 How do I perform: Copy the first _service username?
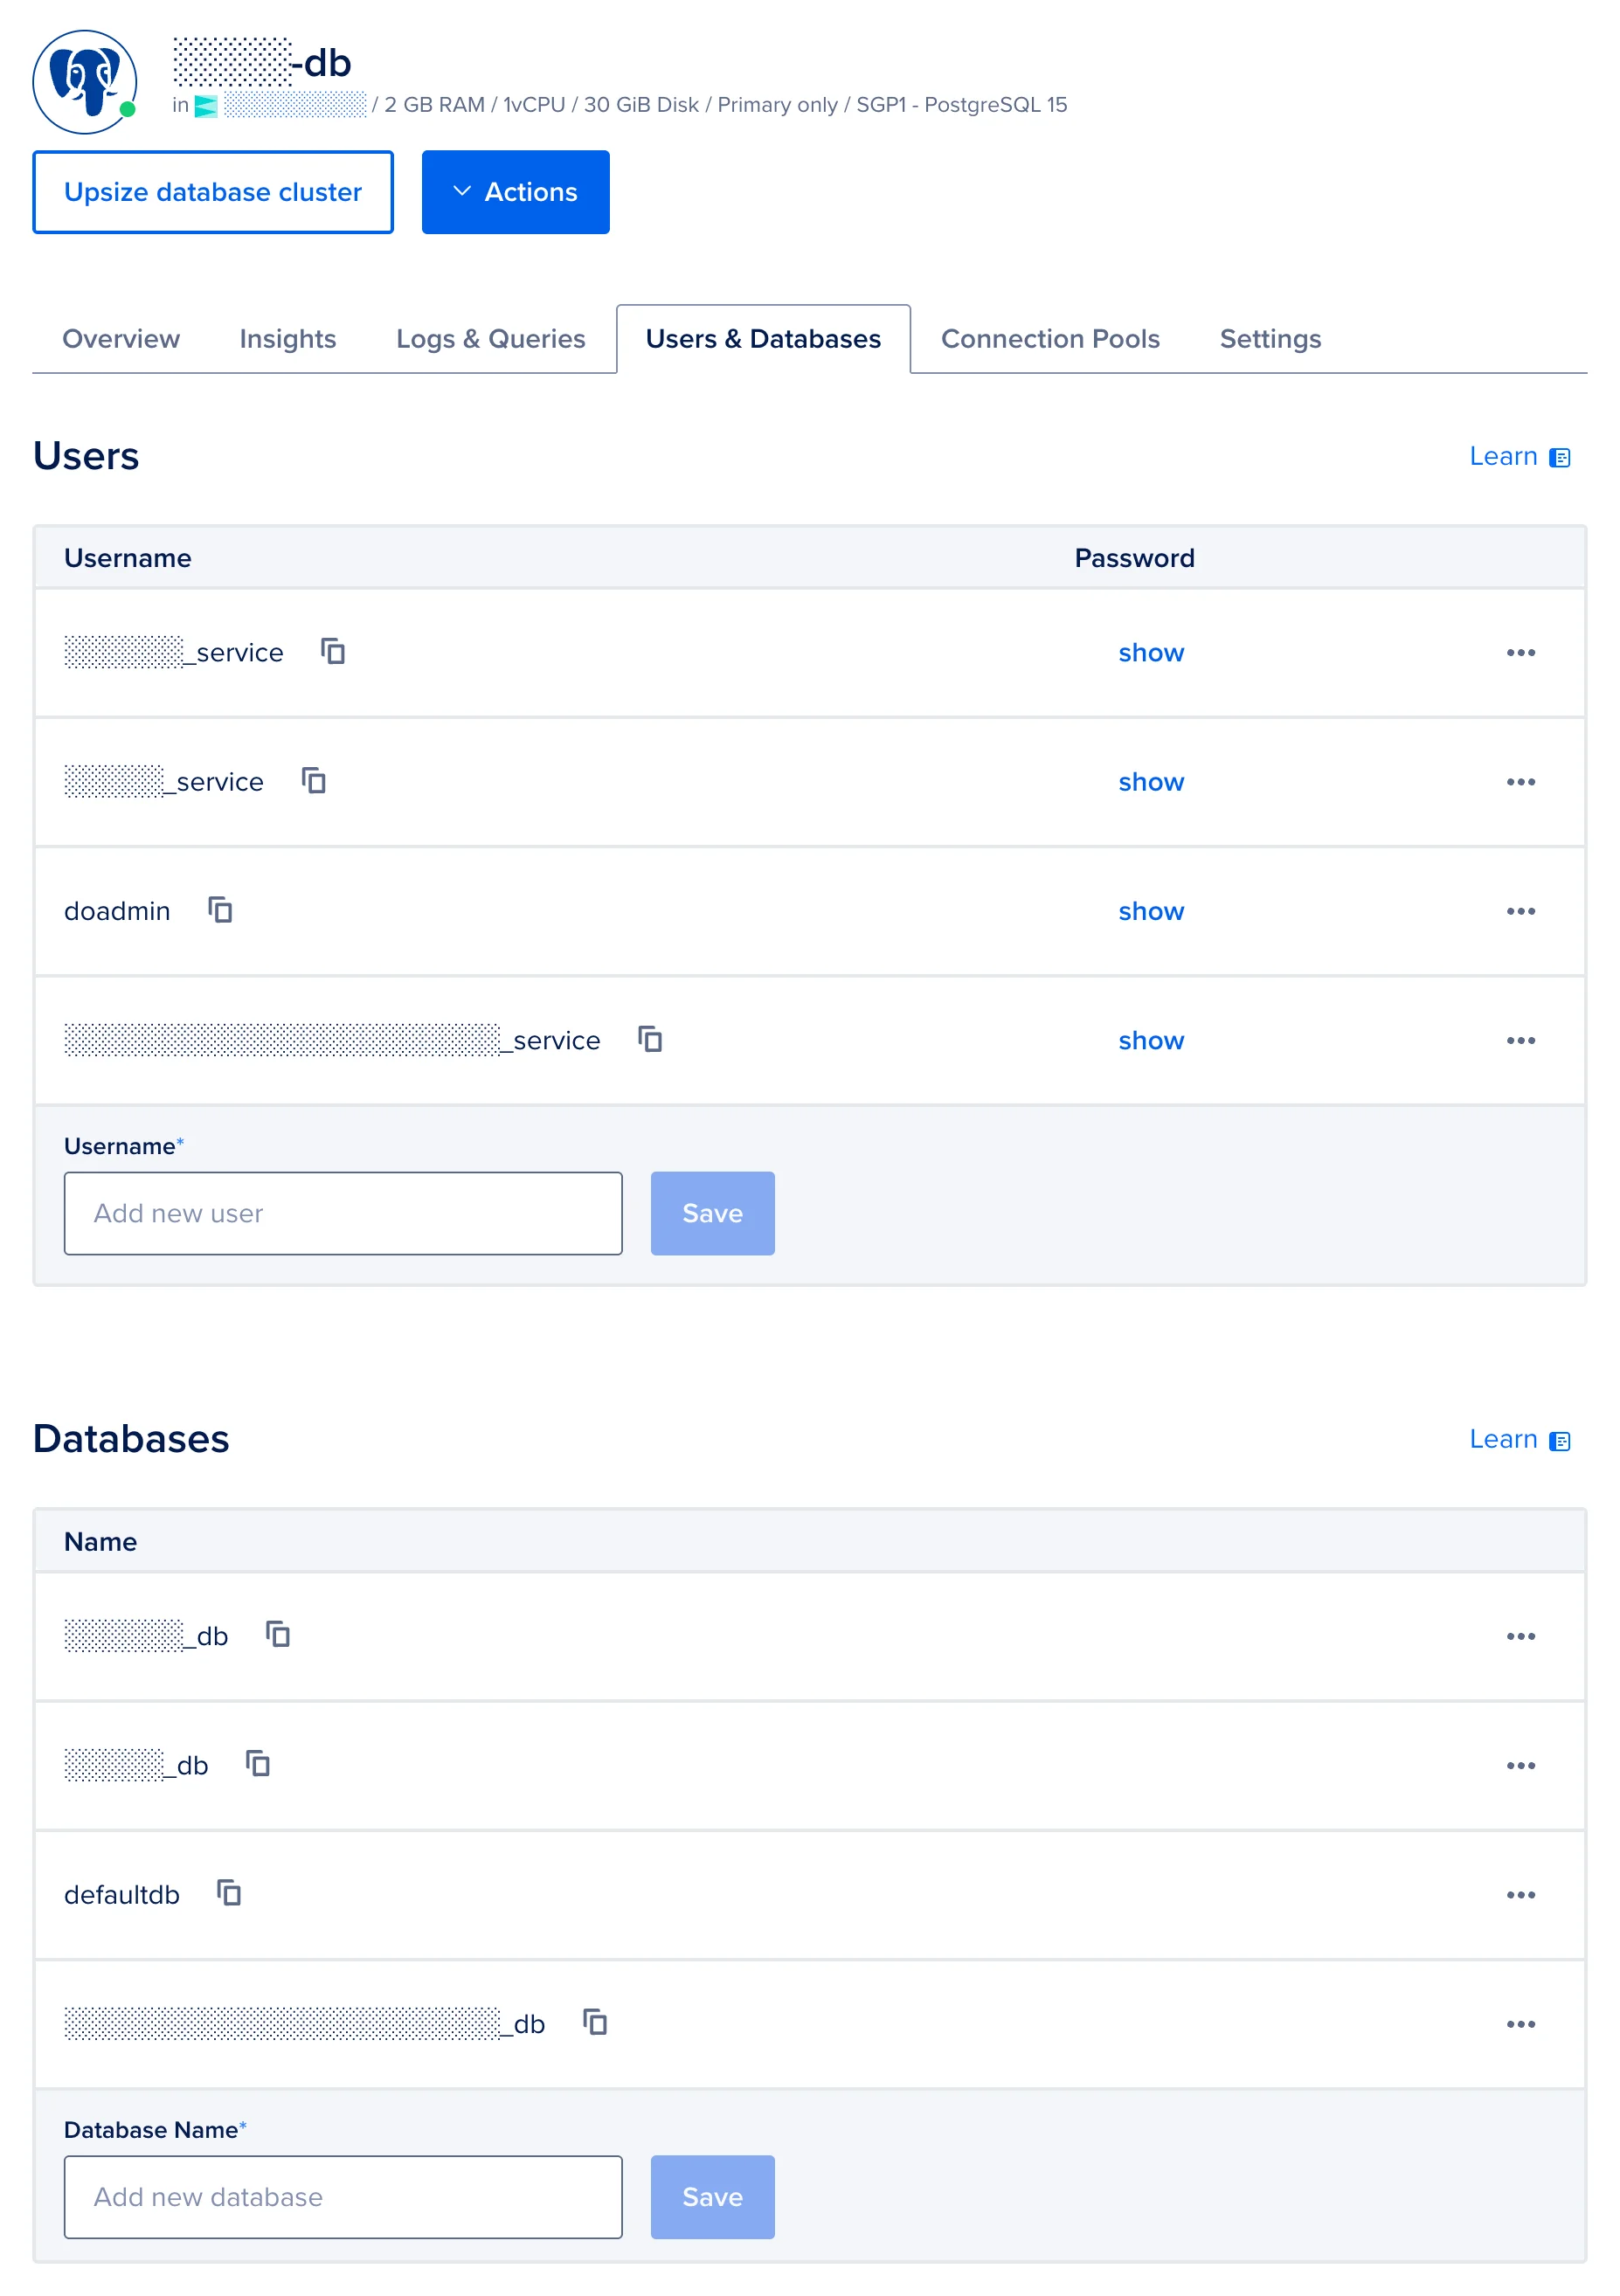[333, 651]
